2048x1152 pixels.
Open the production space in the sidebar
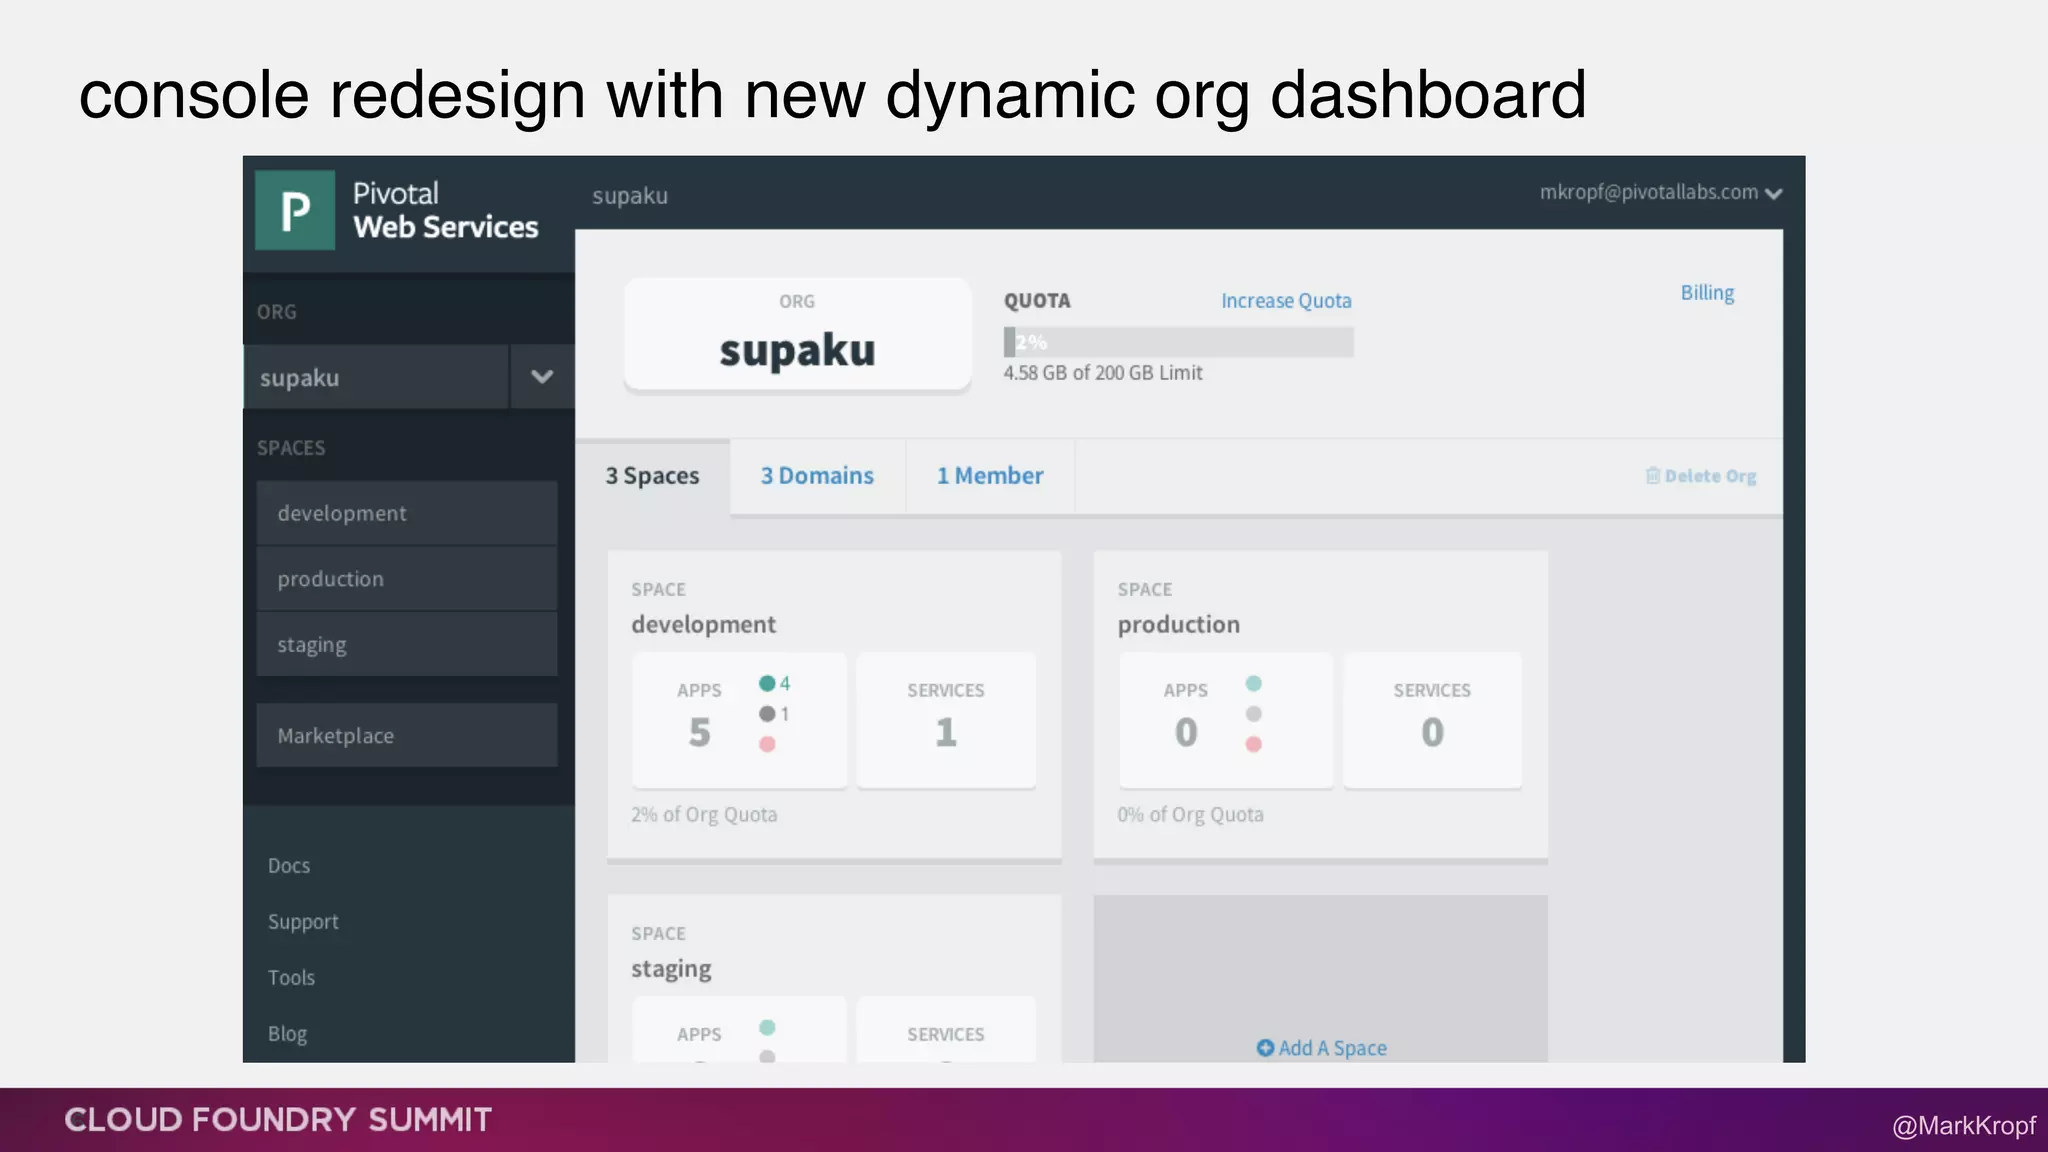tap(407, 579)
